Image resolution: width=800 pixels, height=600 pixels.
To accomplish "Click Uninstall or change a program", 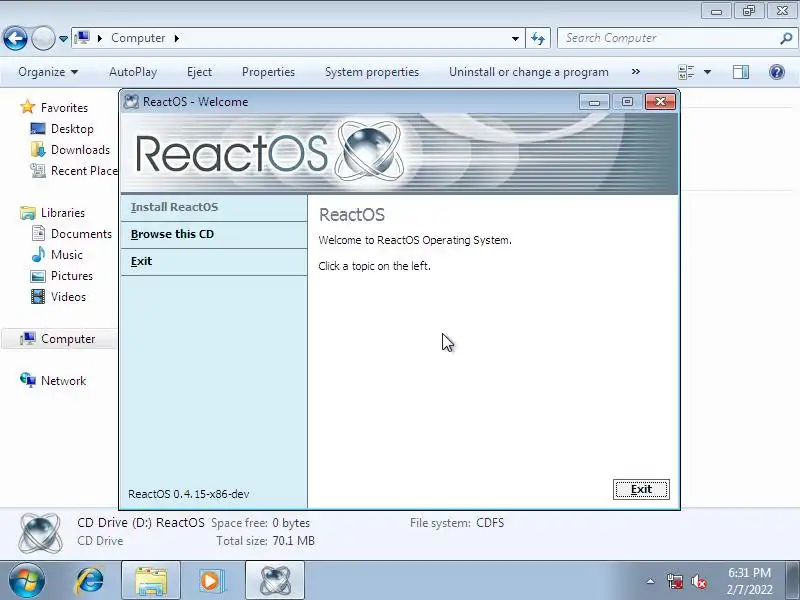I will (529, 72).
